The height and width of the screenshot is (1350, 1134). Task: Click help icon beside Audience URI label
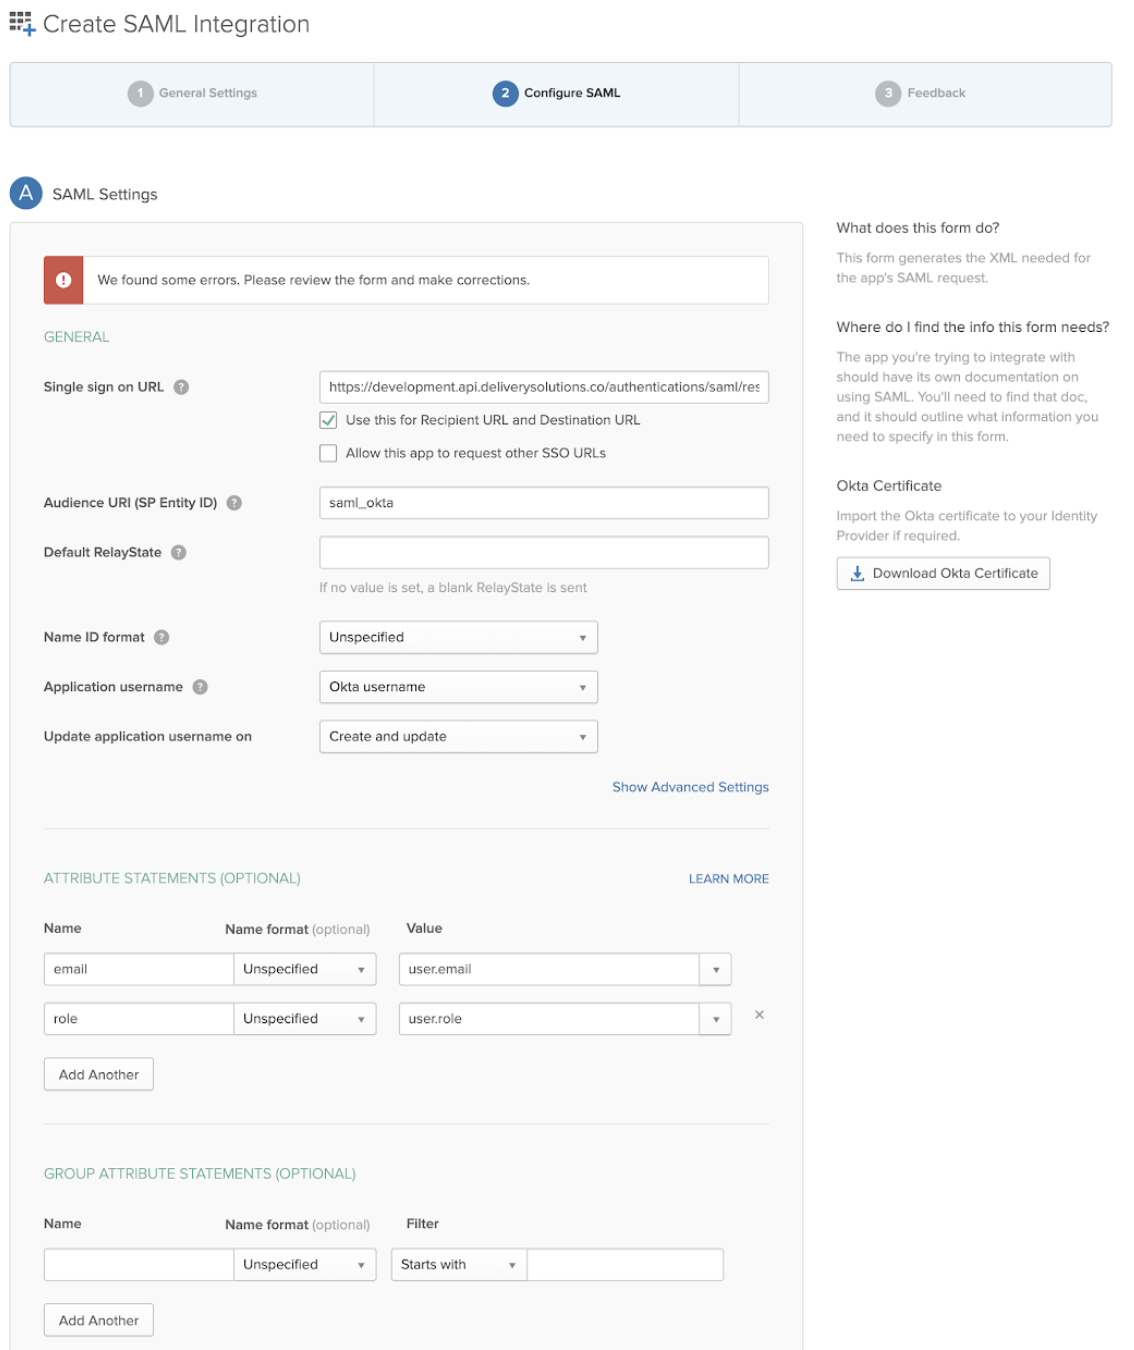click(x=234, y=503)
